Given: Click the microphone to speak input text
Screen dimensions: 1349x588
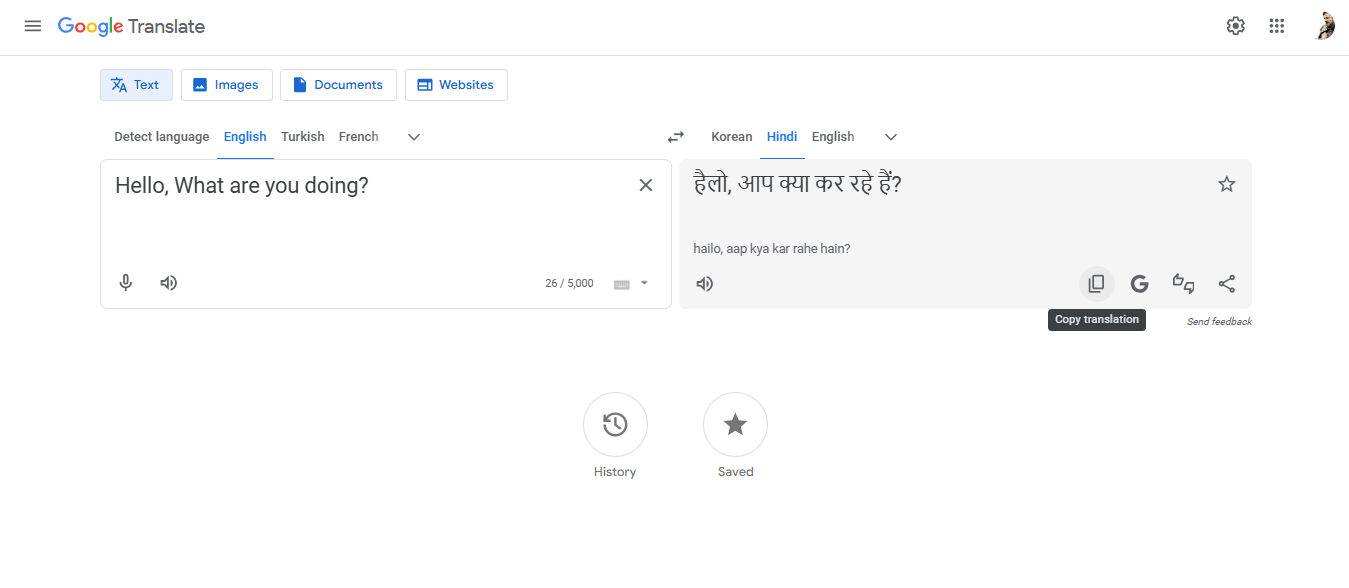Looking at the screenshot, I should 125,283.
